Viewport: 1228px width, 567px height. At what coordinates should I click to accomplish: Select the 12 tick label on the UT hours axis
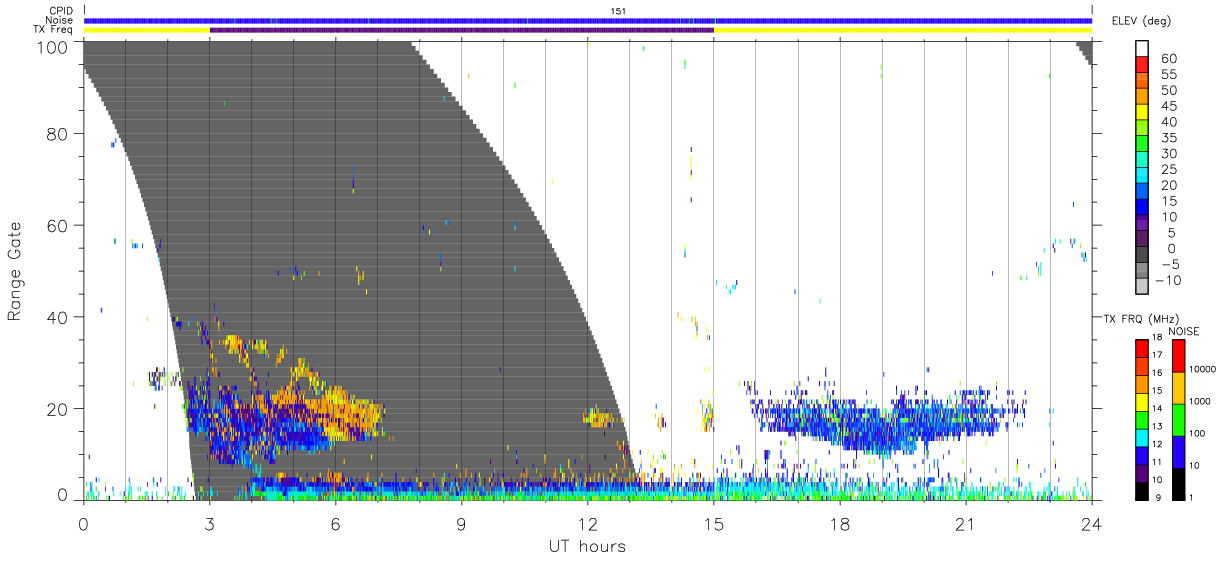588,523
